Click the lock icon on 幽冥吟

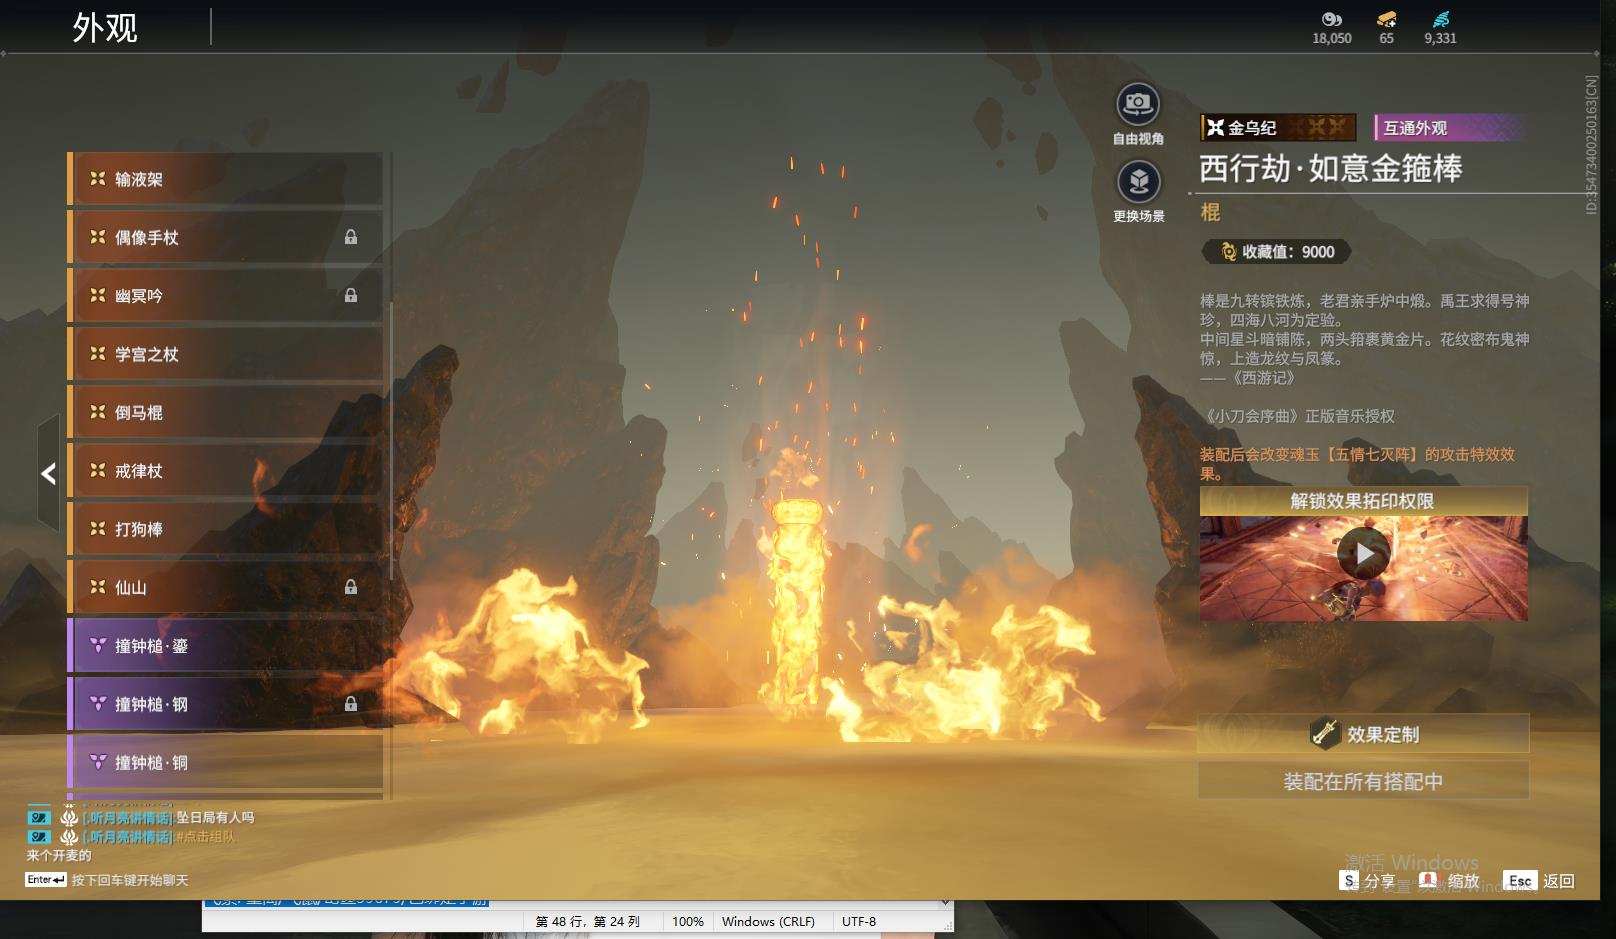(351, 295)
